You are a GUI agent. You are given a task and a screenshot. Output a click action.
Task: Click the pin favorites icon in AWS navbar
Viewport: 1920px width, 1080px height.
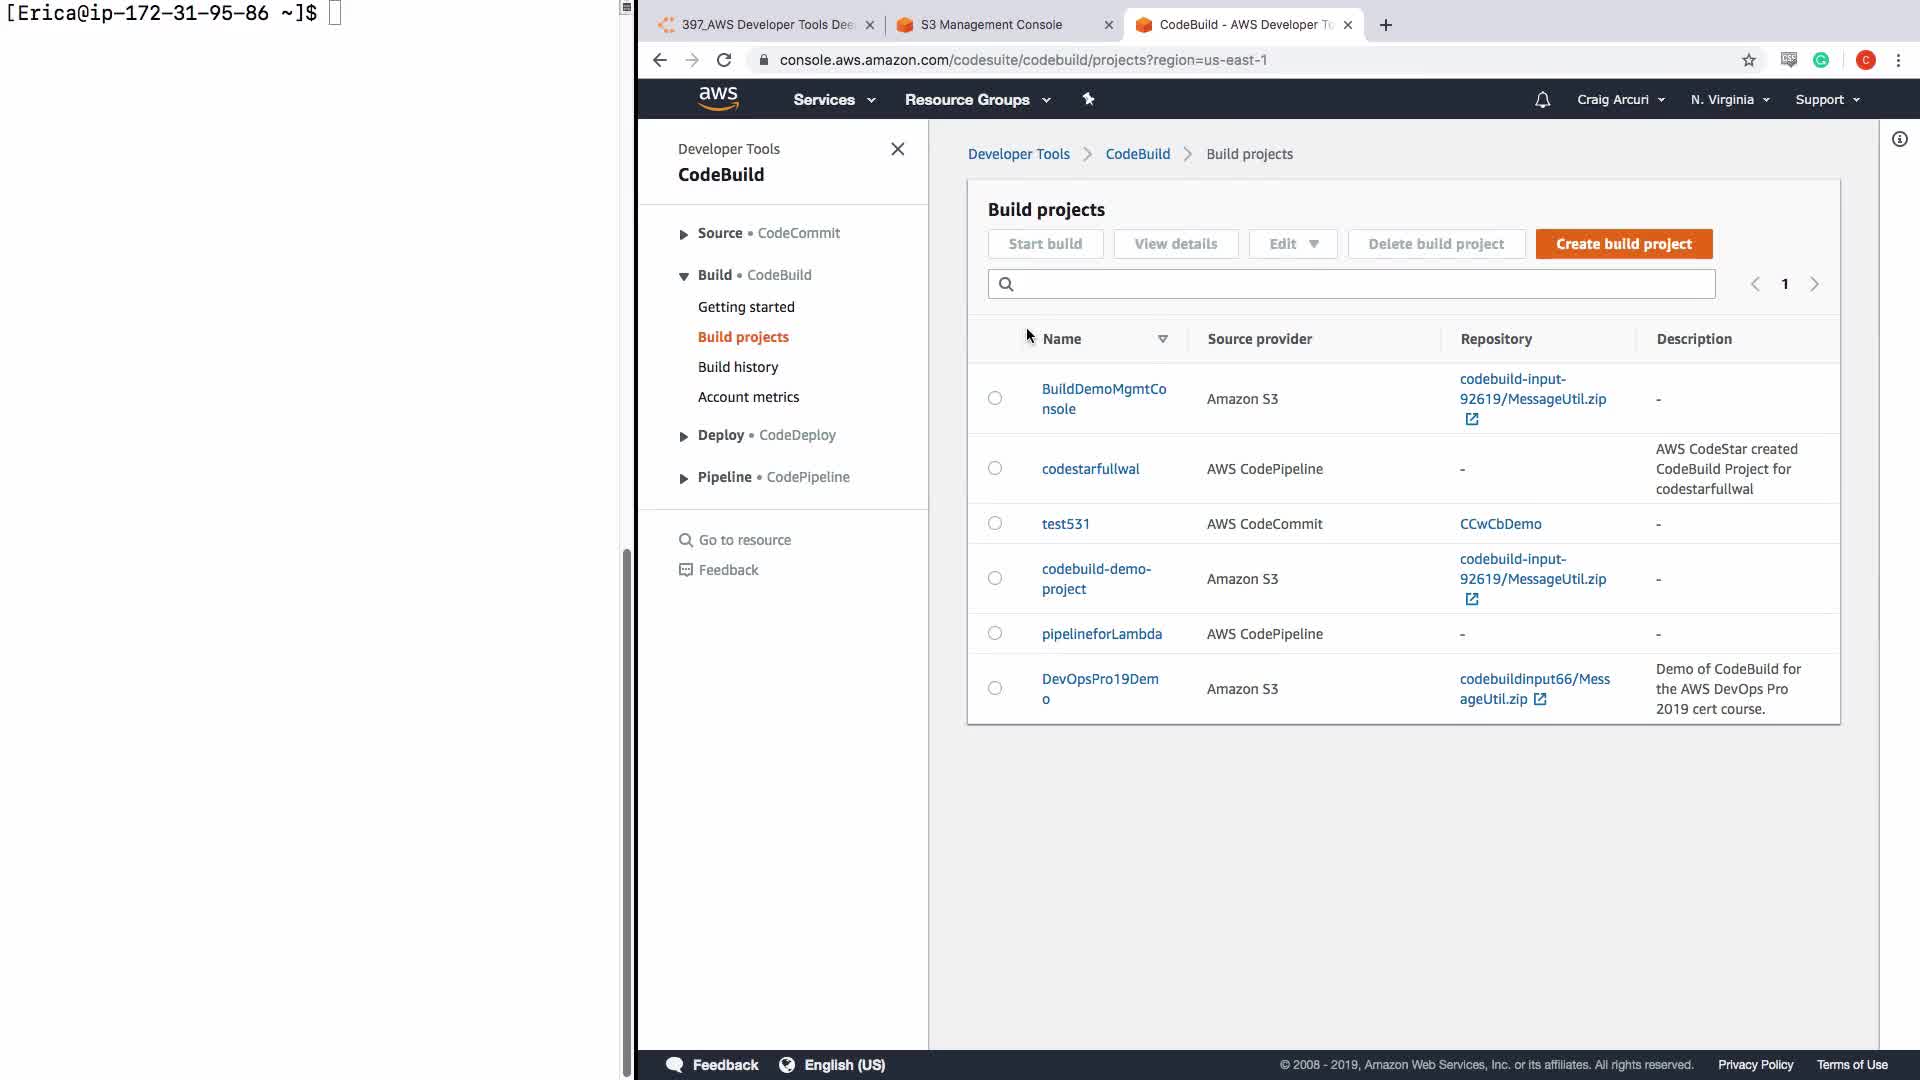(x=1088, y=99)
